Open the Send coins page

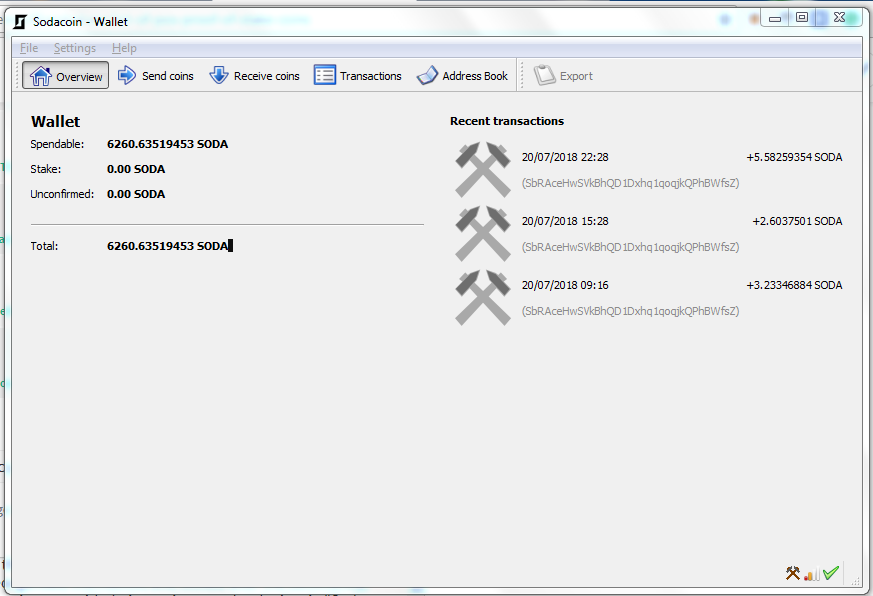tap(156, 75)
